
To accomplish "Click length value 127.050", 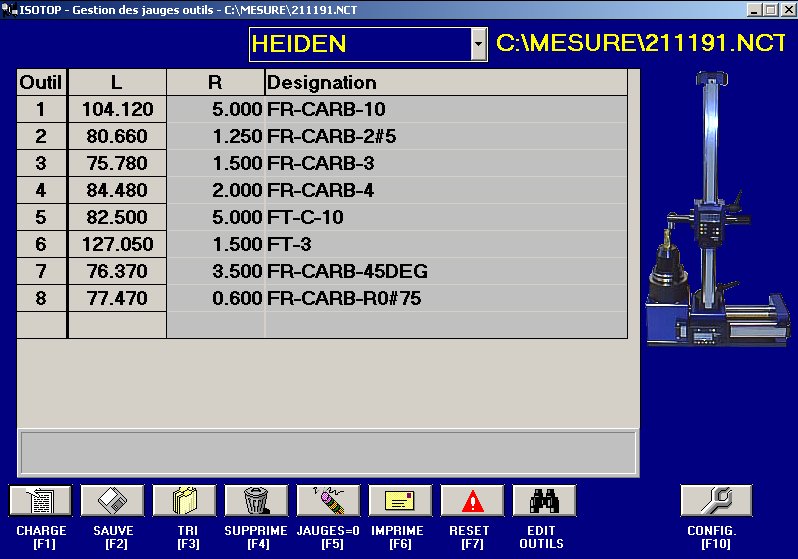I will (x=117, y=244).
